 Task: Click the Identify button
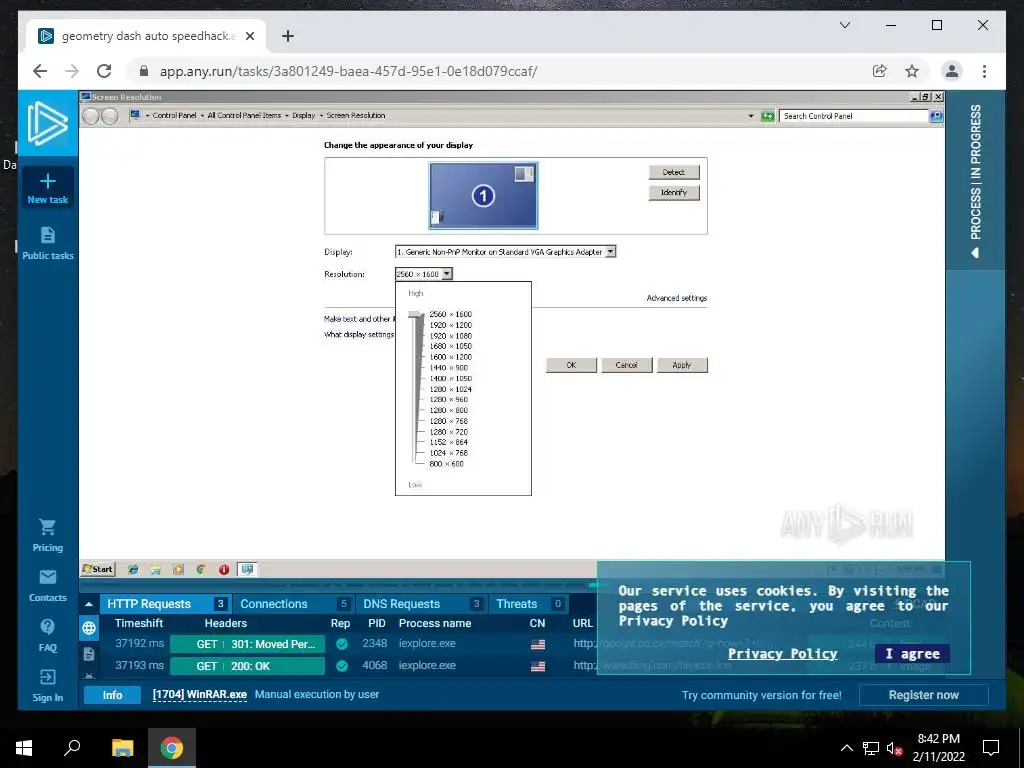pos(674,193)
